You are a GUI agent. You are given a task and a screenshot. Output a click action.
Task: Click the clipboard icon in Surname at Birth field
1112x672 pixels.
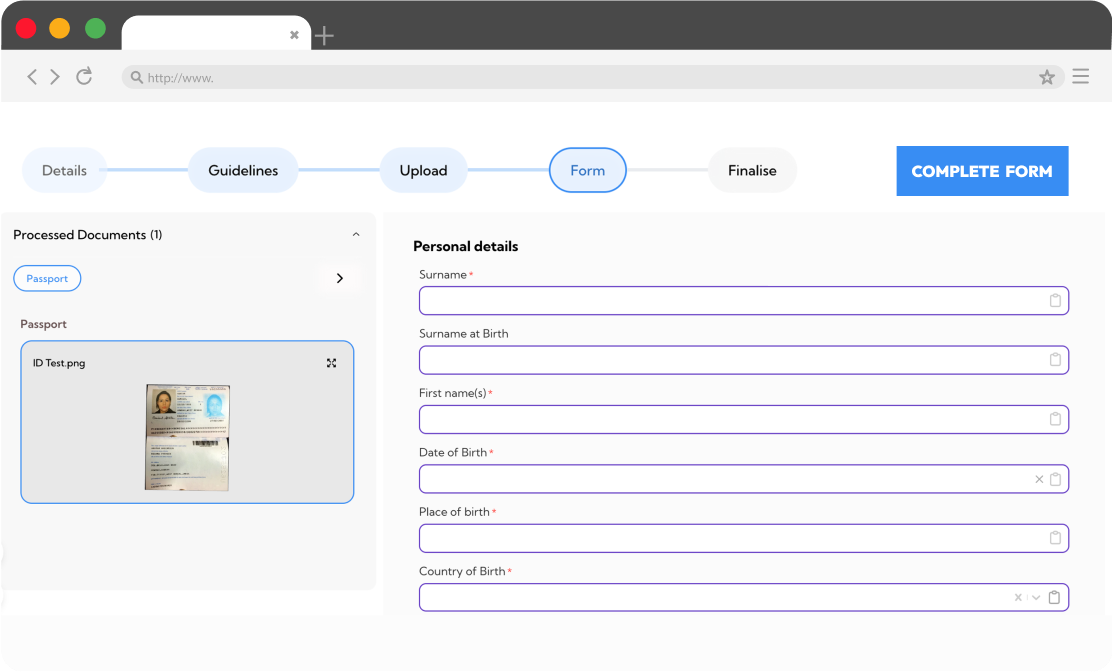1055,360
